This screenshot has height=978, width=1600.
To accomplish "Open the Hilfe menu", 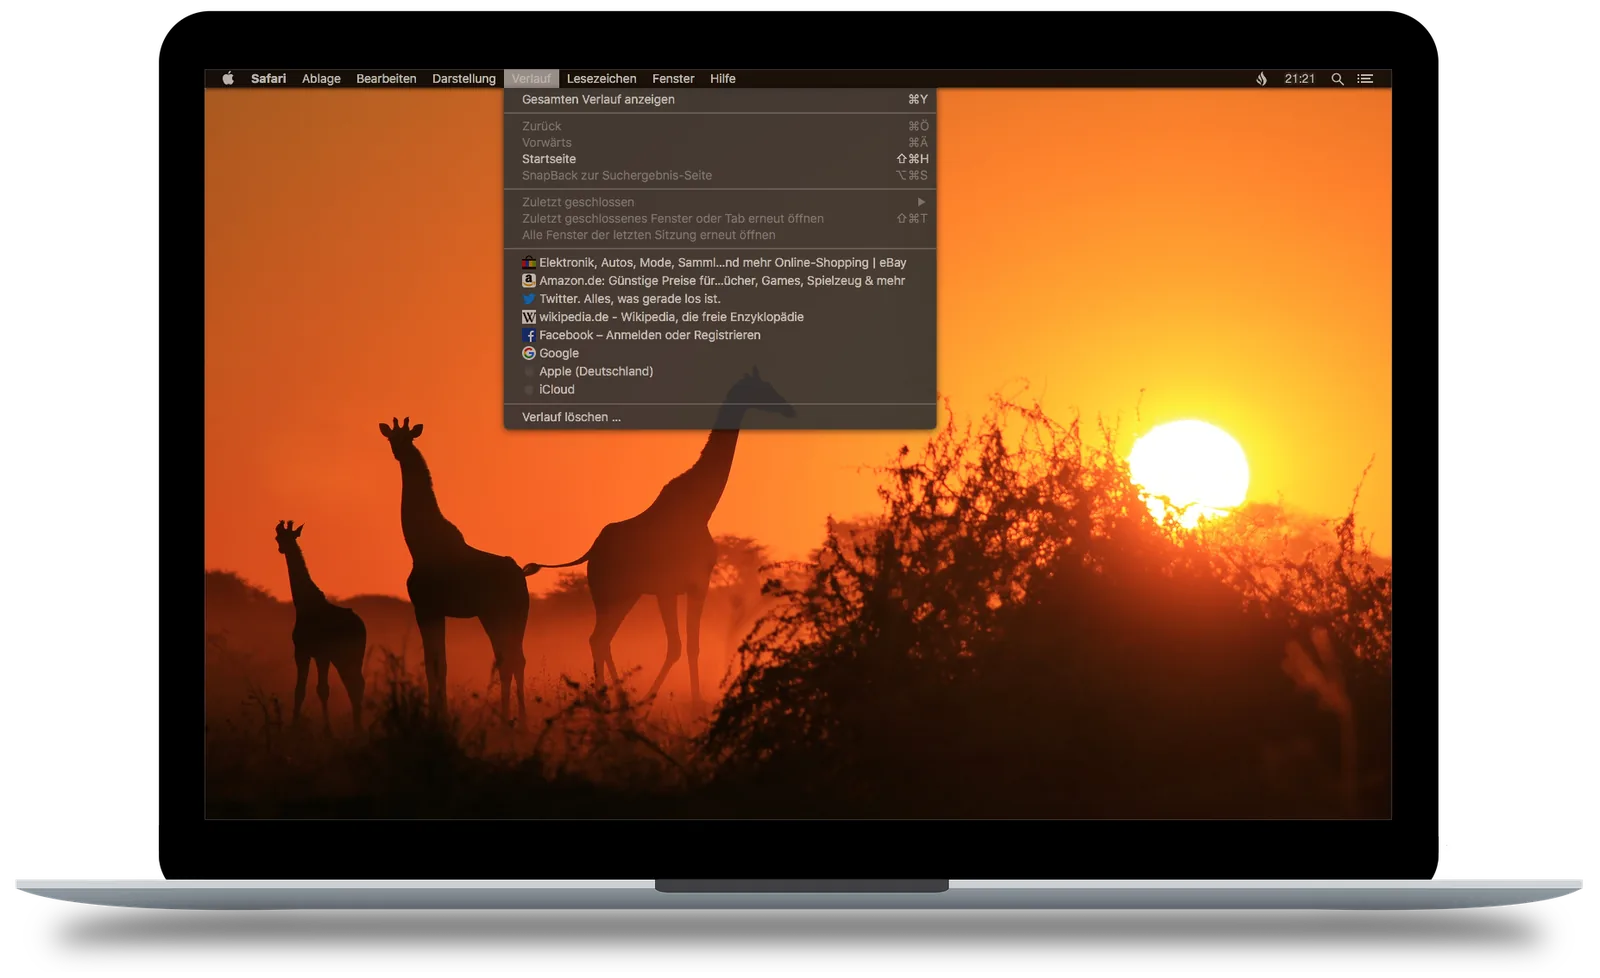I will [x=722, y=78].
